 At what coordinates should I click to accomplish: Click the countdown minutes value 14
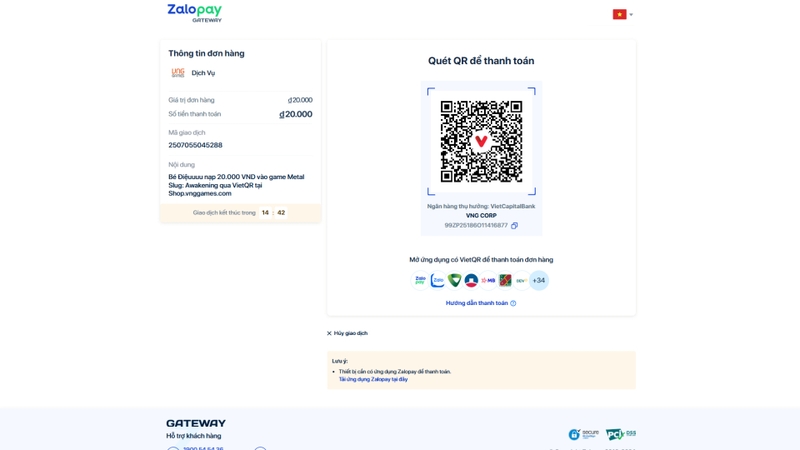click(265, 213)
